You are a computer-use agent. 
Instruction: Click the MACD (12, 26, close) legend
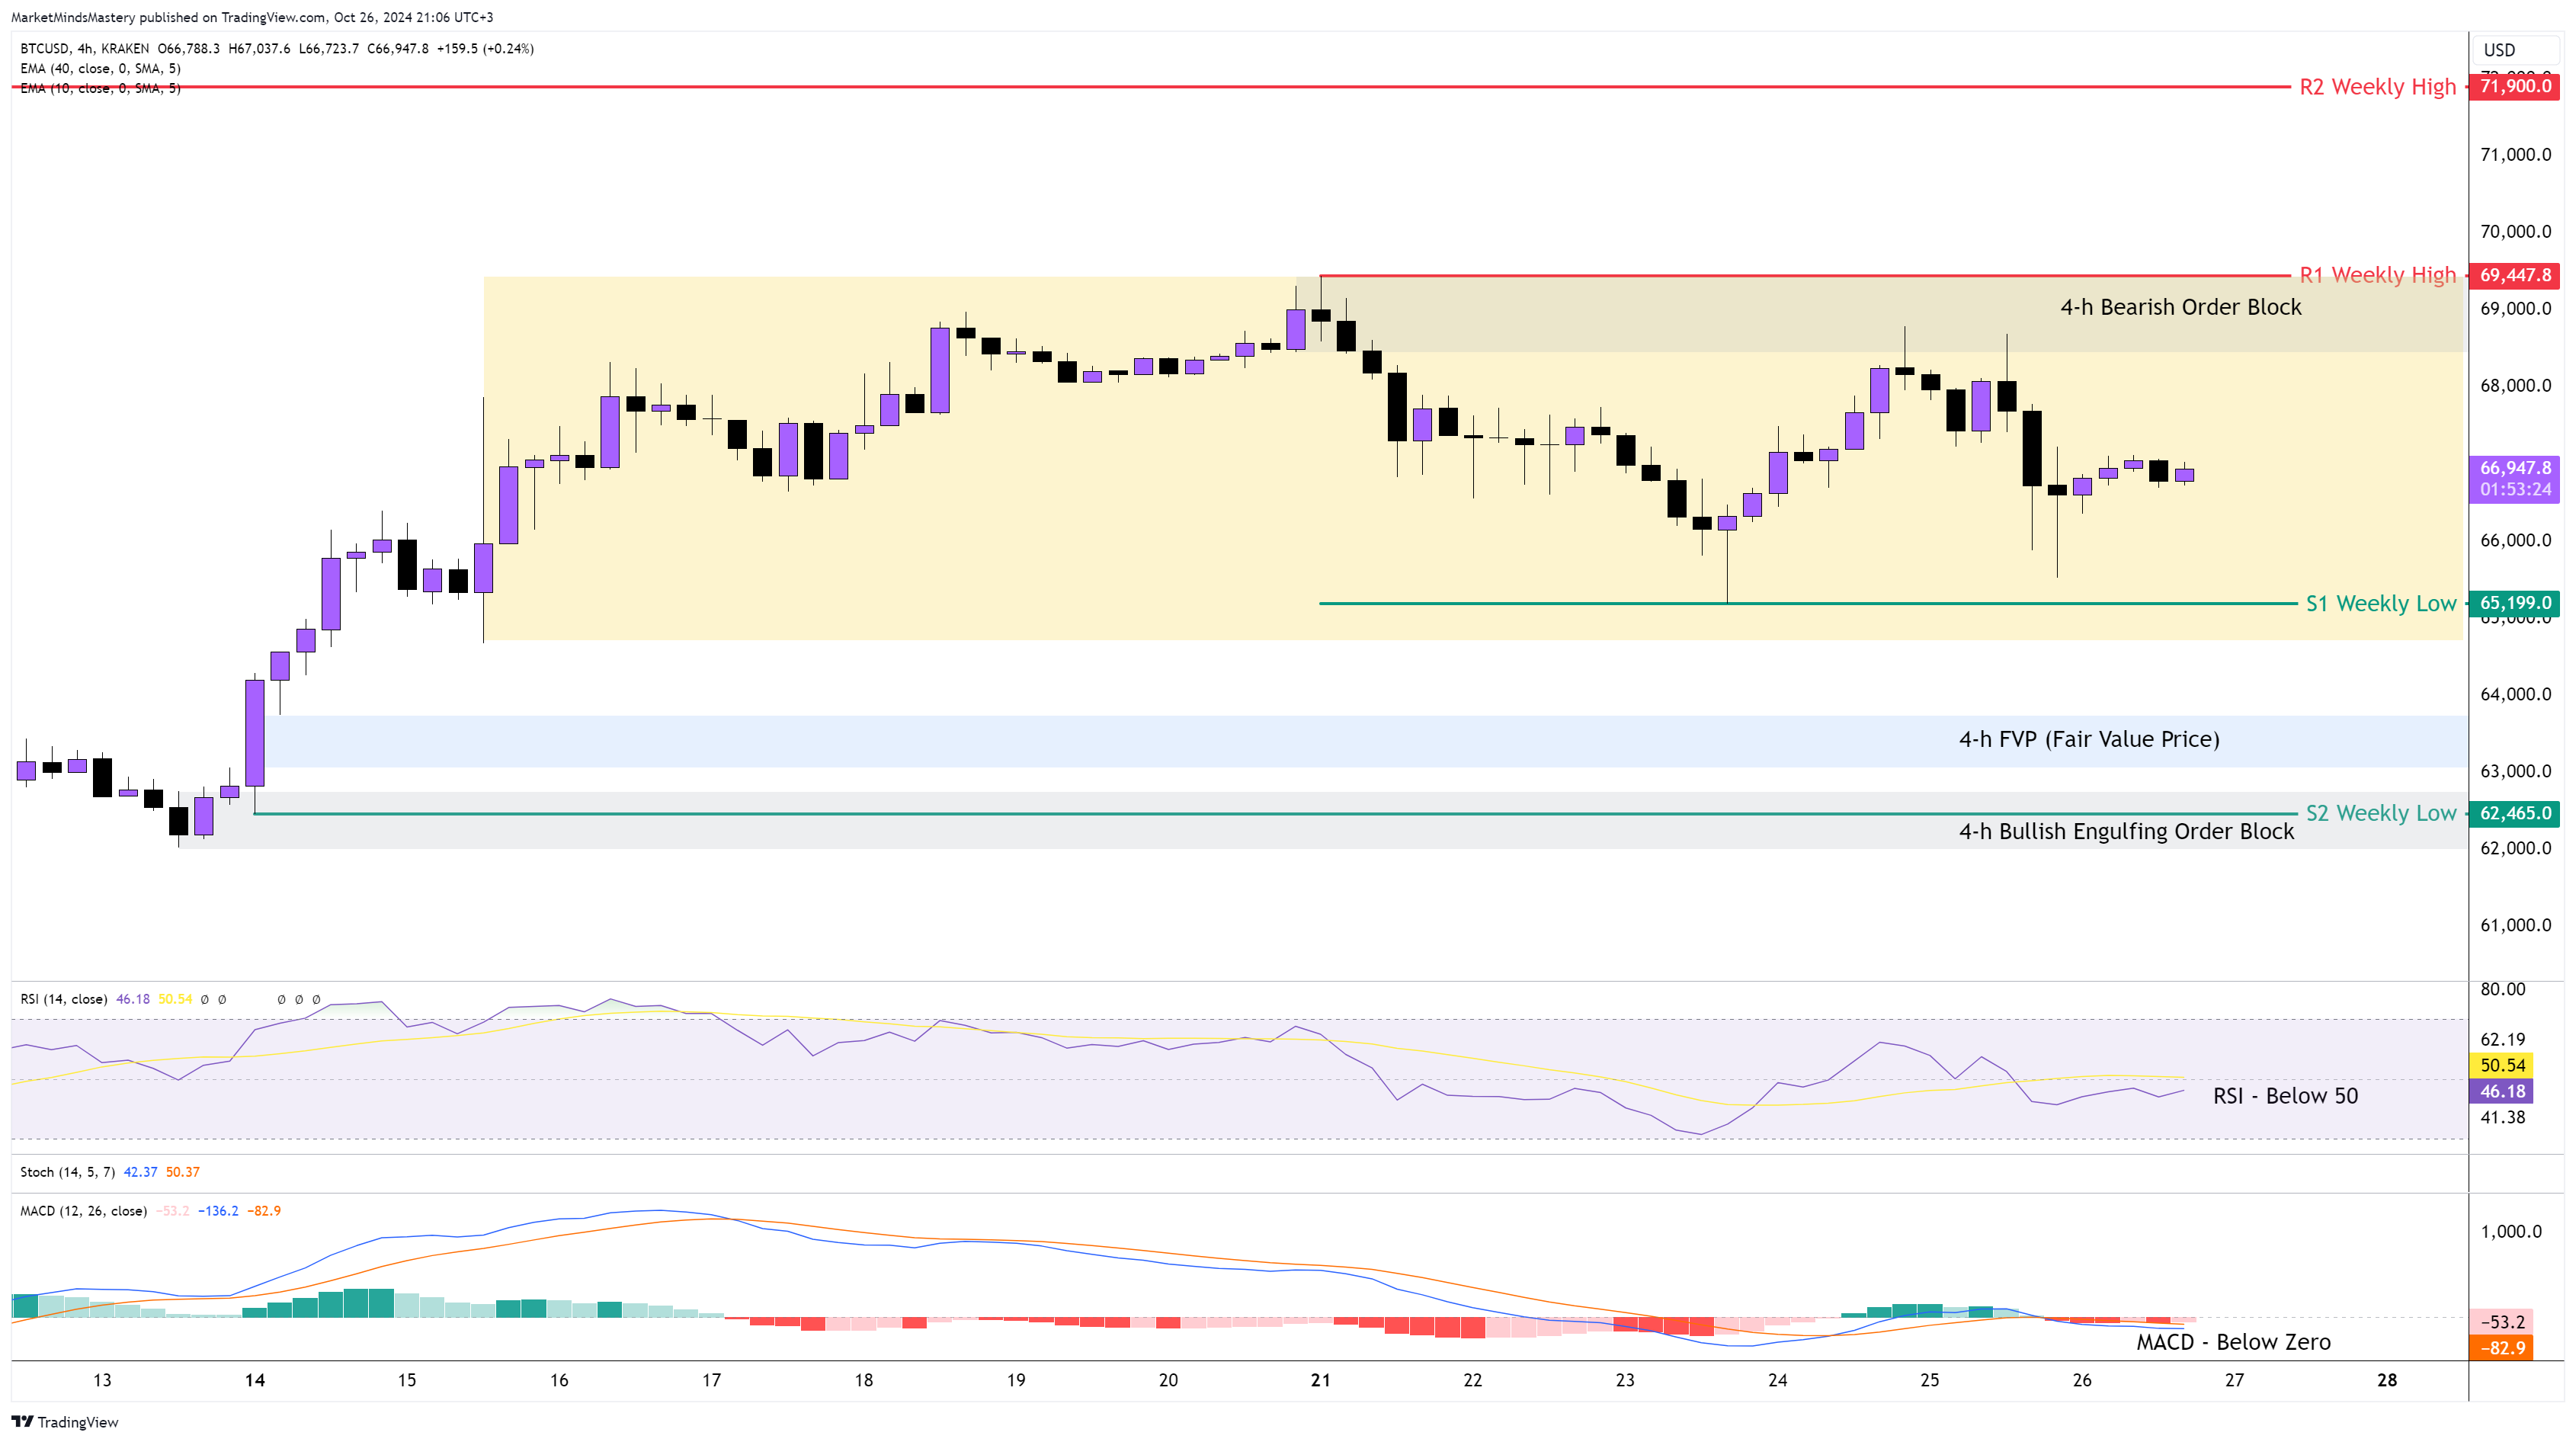(83, 1211)
